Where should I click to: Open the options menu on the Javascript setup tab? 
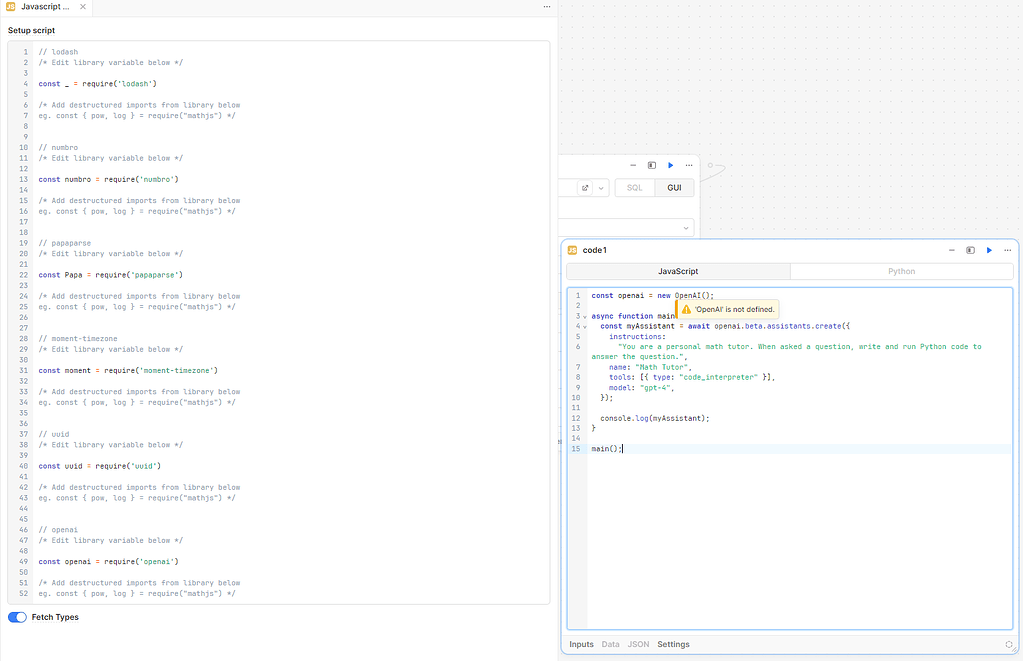(x=546, y=8)
